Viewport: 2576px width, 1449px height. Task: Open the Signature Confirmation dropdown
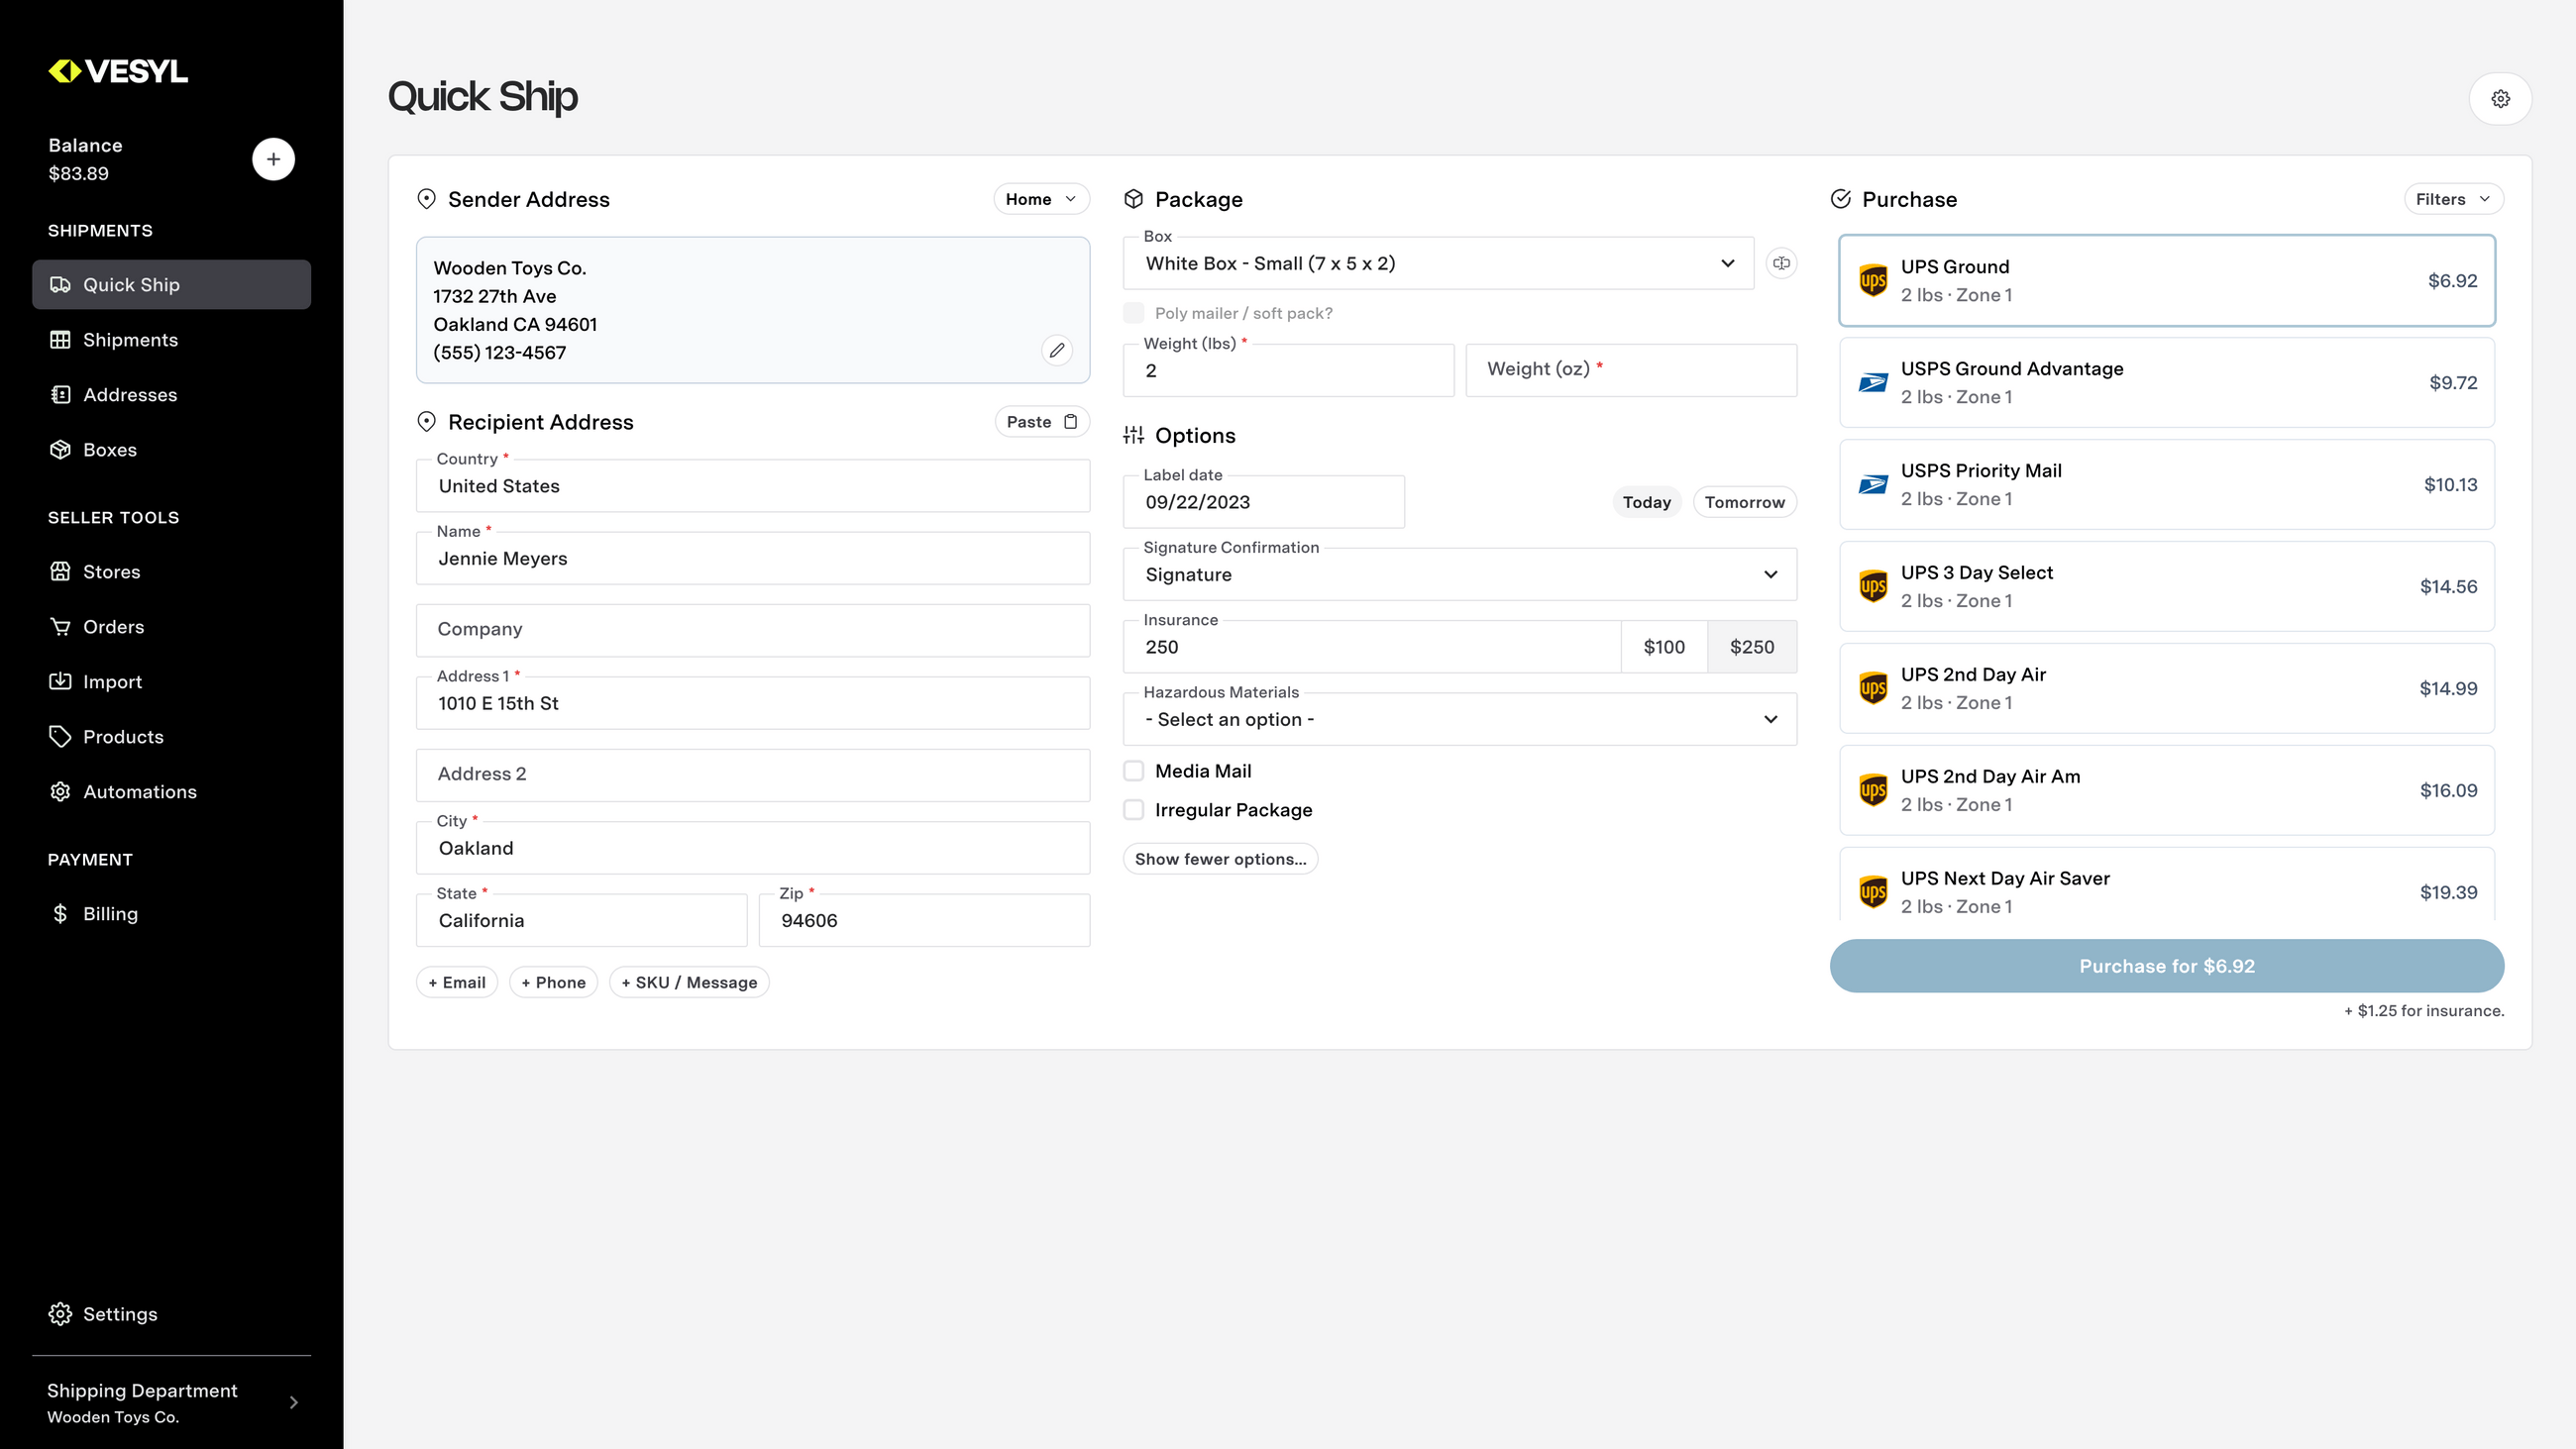(x=1459, y=574)
